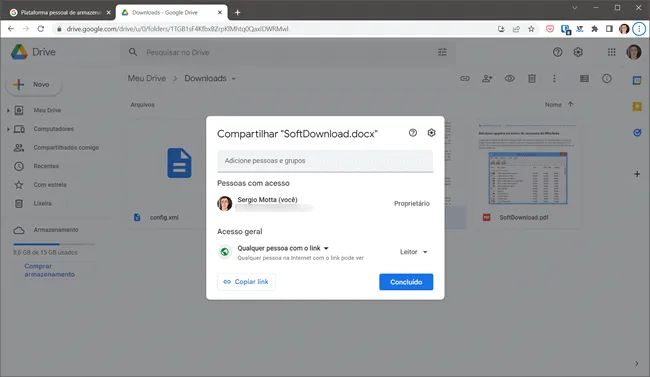This screenshot has width=650, height=377.
Task: Open Google account avatar in Drive header
Action: point(633,52)
